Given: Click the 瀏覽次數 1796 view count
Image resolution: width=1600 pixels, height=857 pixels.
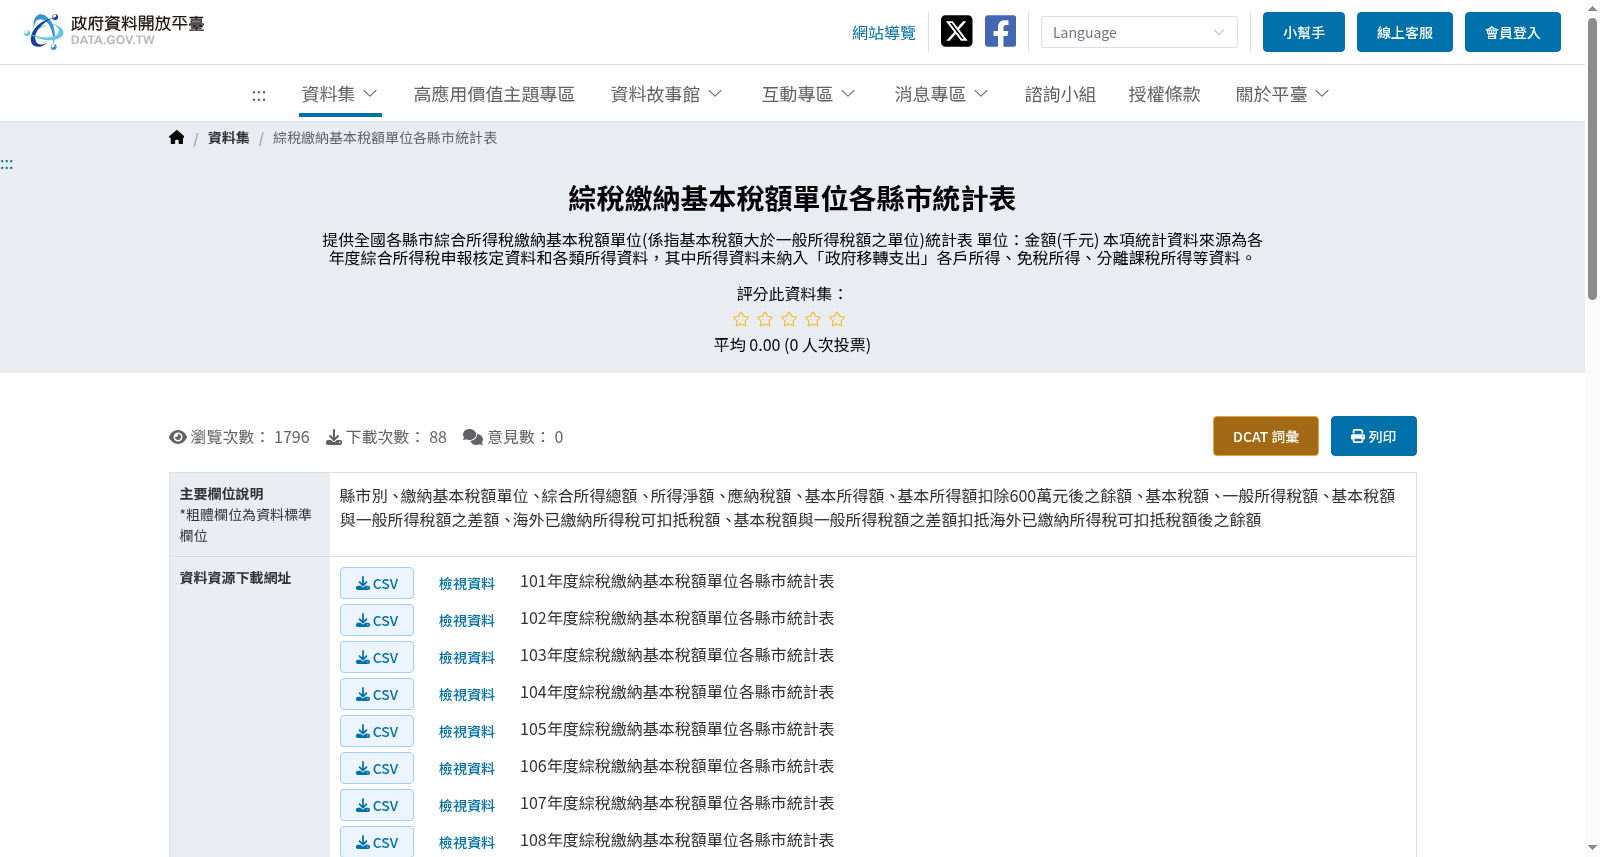Looking at the screenshot, I should tap(240, 437).
